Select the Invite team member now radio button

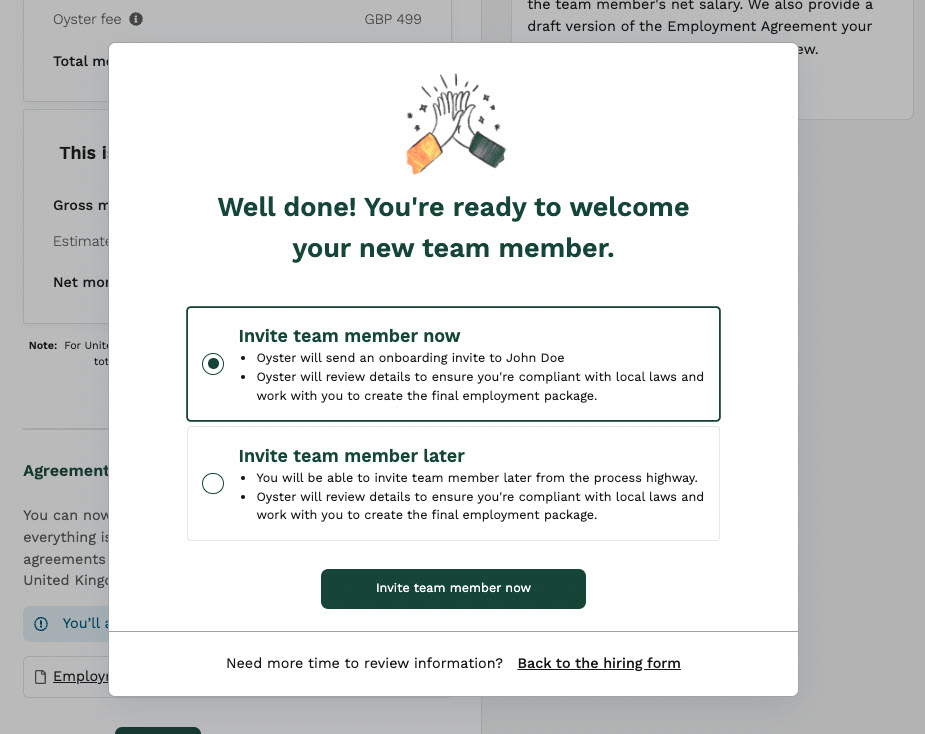(x=213, y=364)
